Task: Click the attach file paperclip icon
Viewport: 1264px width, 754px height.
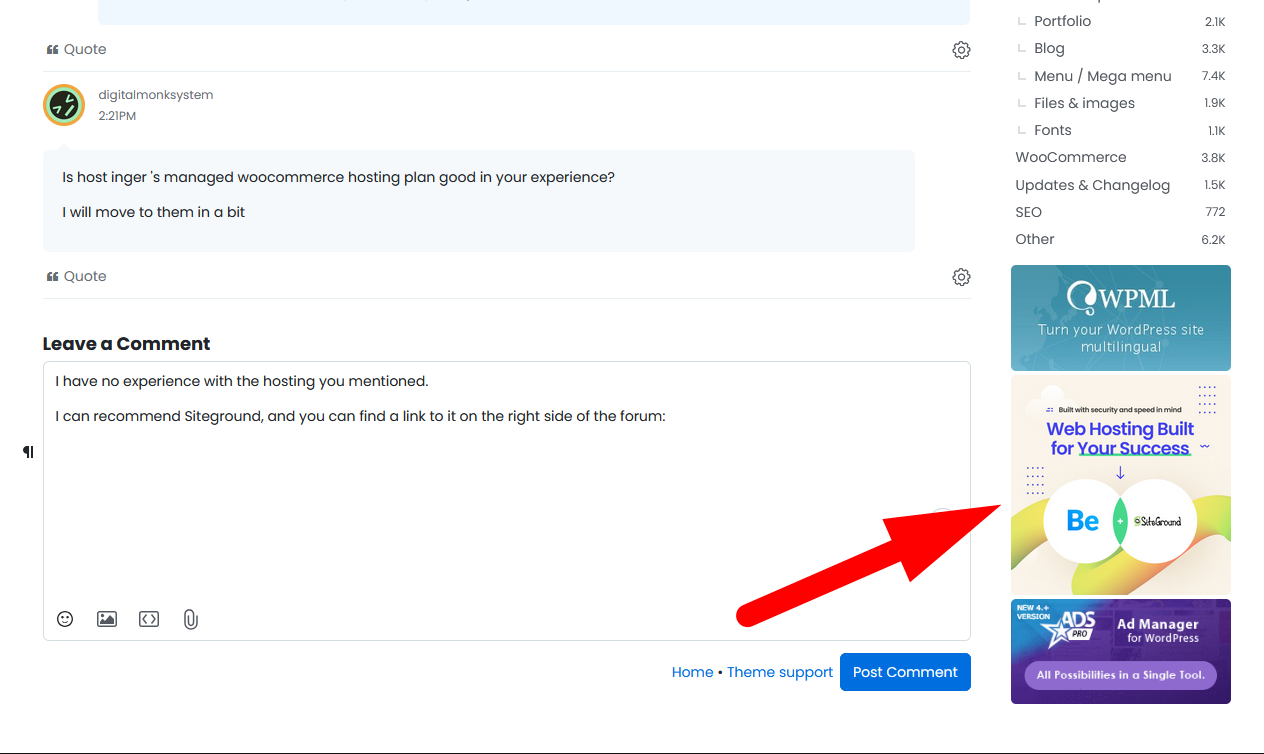Action: (x=191, y=619)
